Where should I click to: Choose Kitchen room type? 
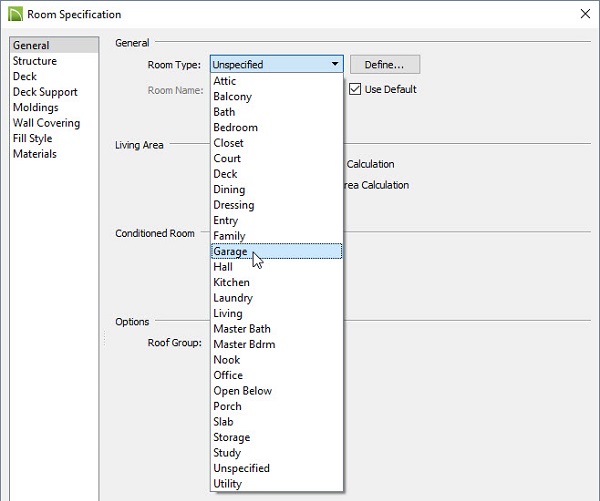click(276, 282)
